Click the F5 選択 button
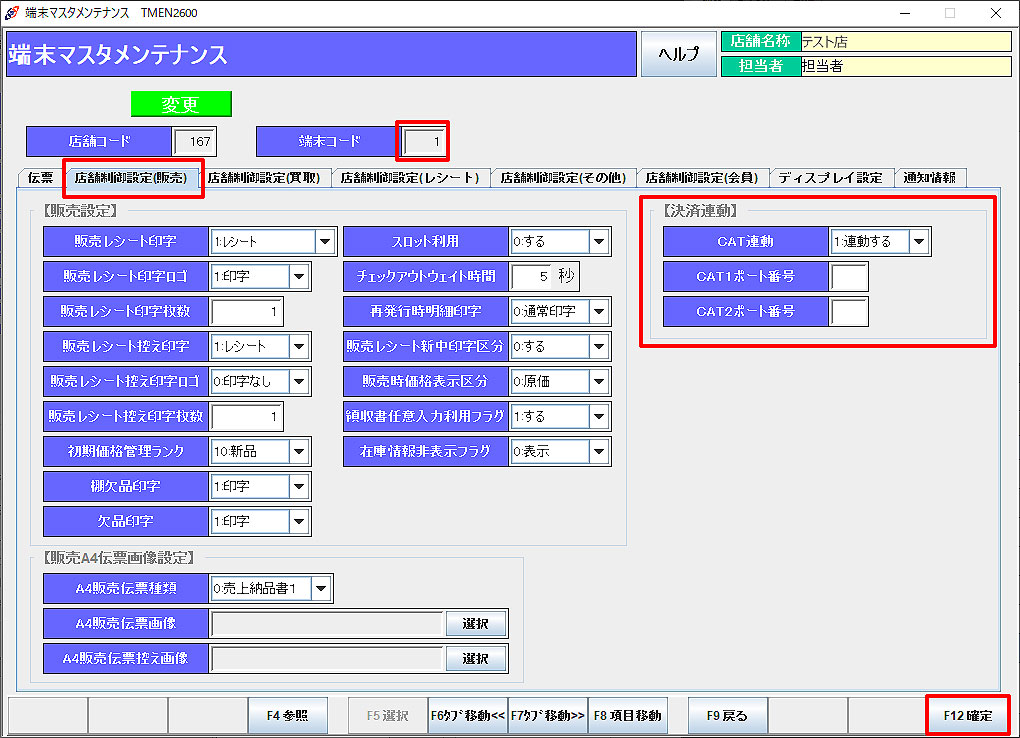This screenshot has width=1020, height=738. [388, 716]
